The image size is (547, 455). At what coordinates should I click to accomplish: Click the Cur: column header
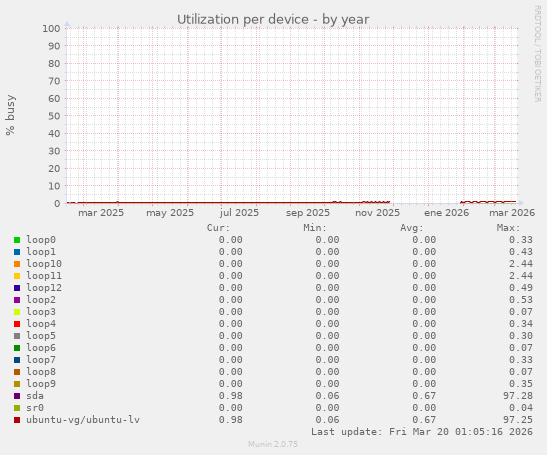click(x=218, y=228)
